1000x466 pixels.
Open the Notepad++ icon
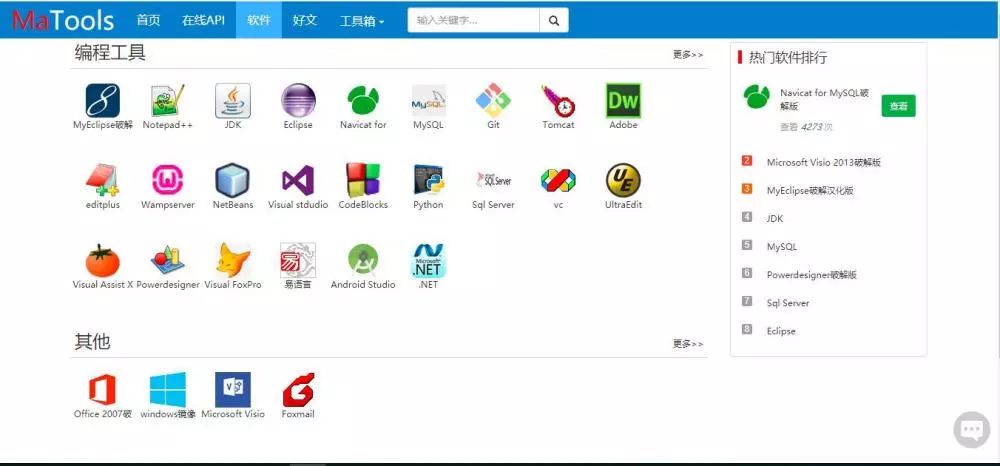point(168,101)
